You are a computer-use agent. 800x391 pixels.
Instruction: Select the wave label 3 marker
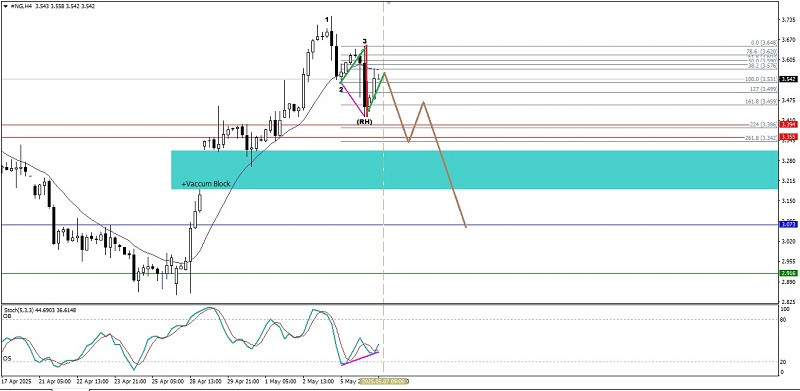pos(364,41)
